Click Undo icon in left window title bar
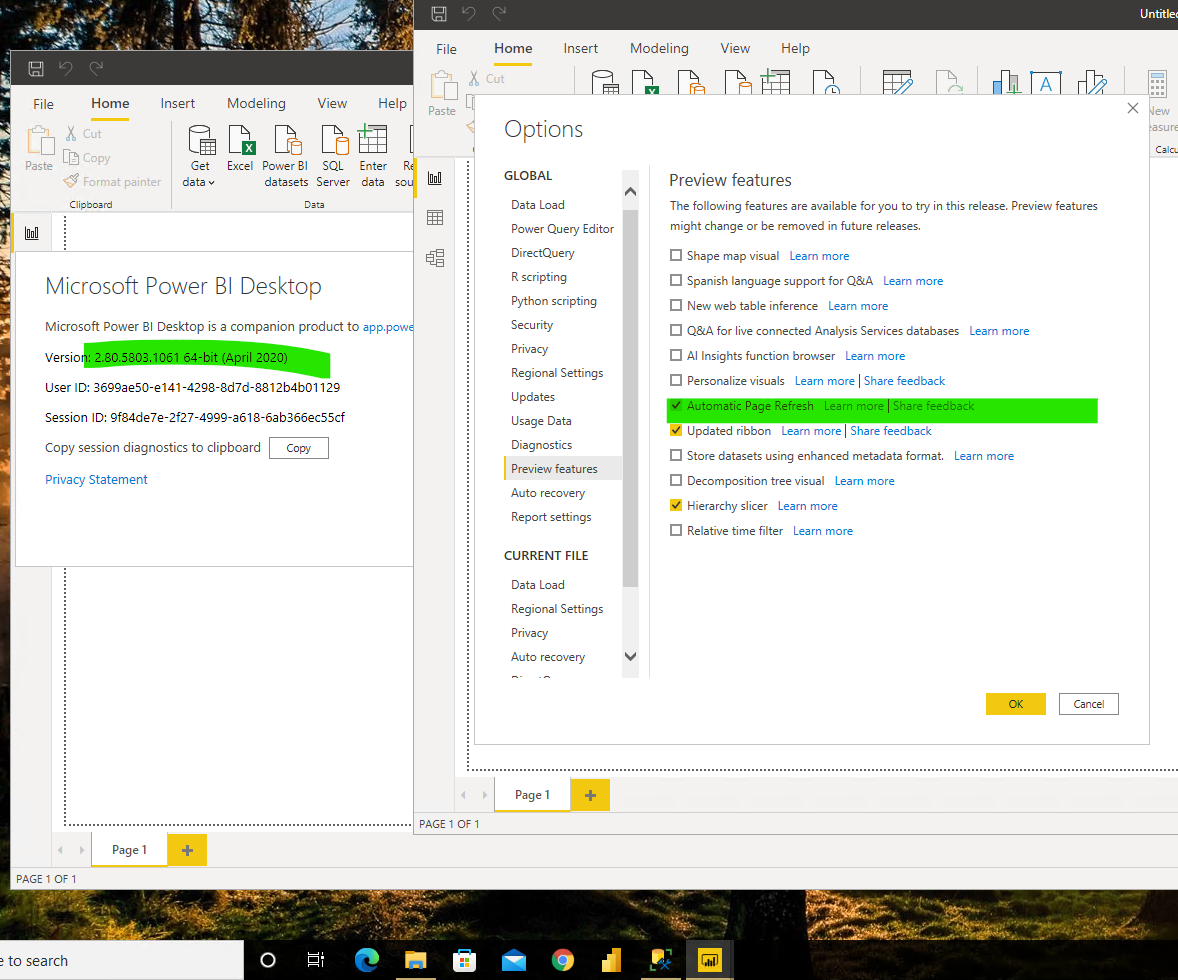The height and width of the screenshot is (980, 1178). [x=66, y=69]
